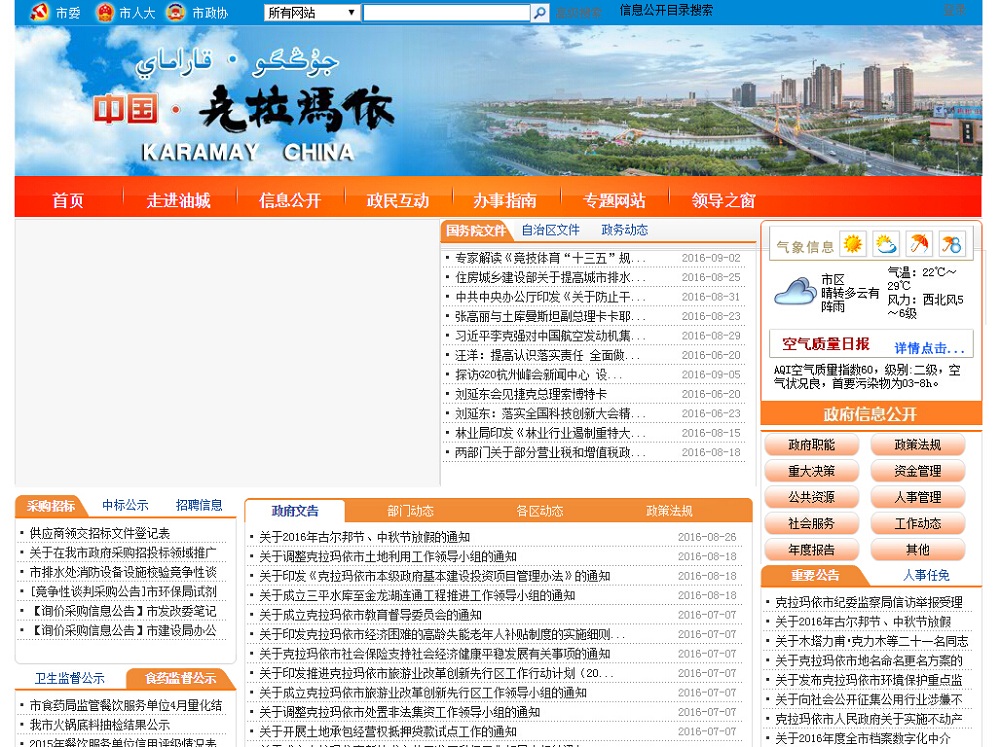The width and height of the screenshot is (1000, 747).
Task: Click the 重大决策 button
Action: tap(811, 471)
